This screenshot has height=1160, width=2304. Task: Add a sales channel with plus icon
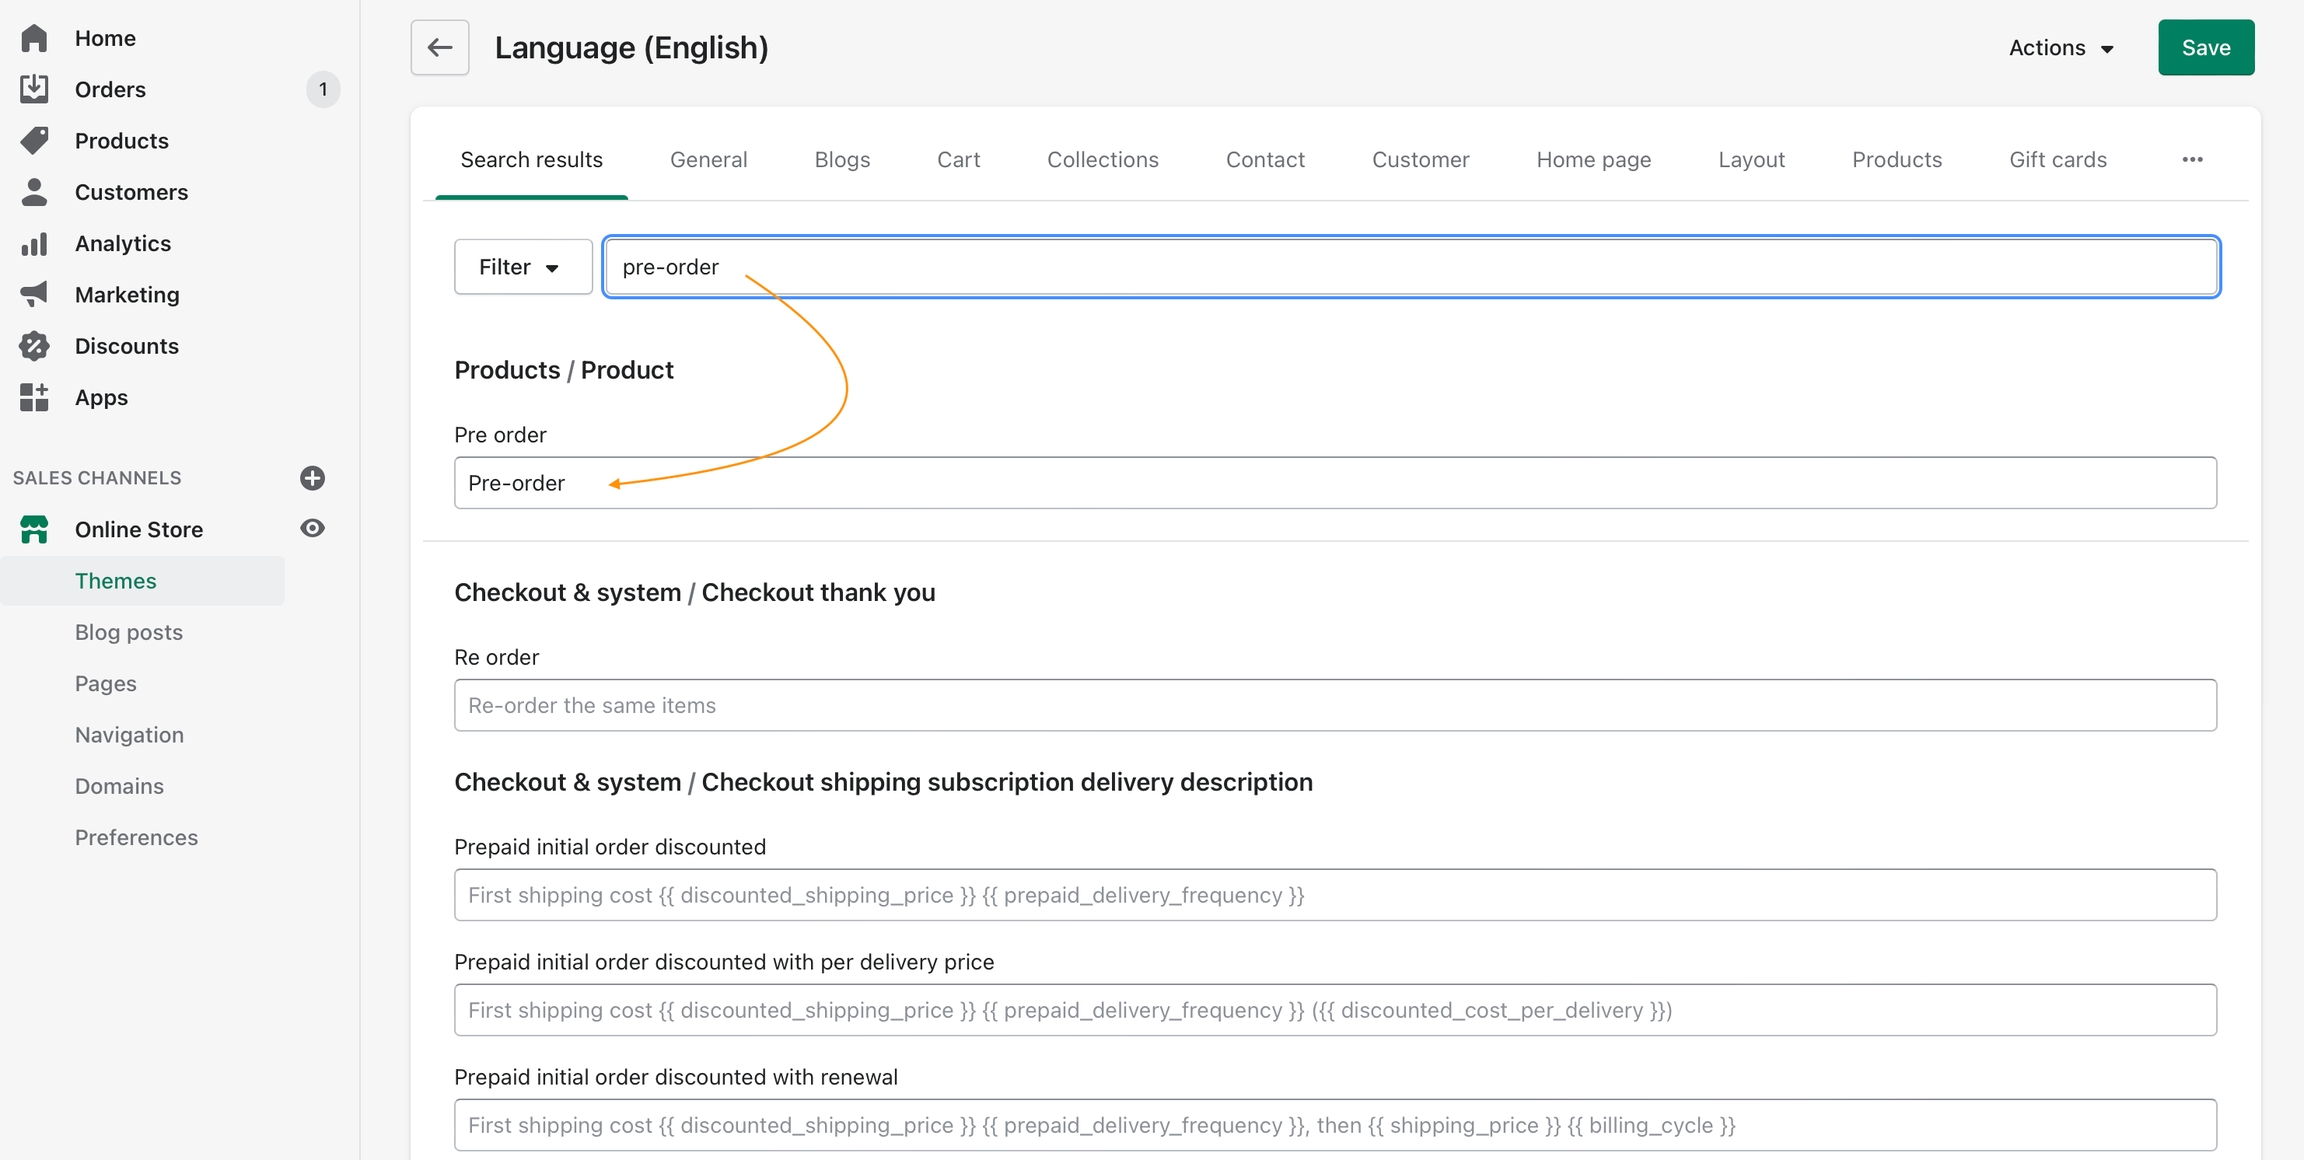click(x=312, y=478)
